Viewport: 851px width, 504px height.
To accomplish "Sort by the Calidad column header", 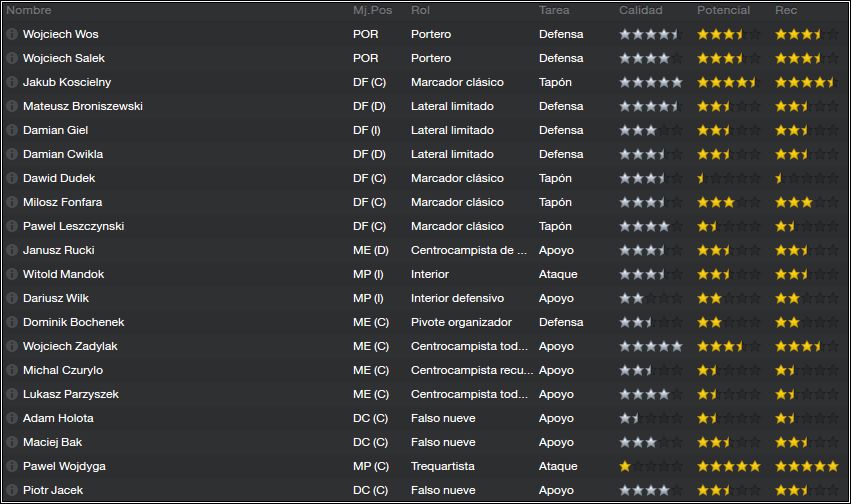I will coord(640,10).
